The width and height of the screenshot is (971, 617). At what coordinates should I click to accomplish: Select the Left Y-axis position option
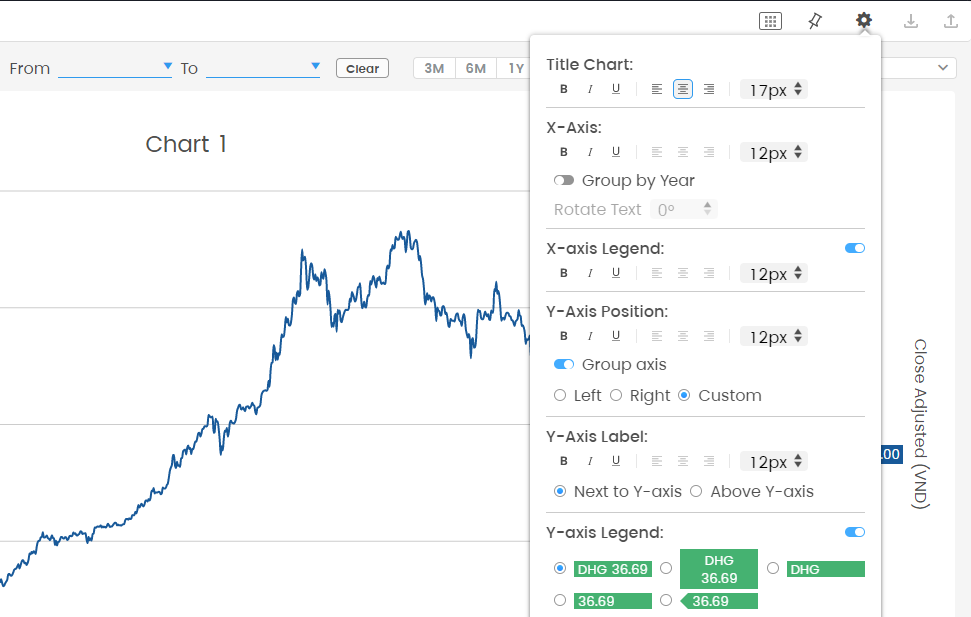560,396
